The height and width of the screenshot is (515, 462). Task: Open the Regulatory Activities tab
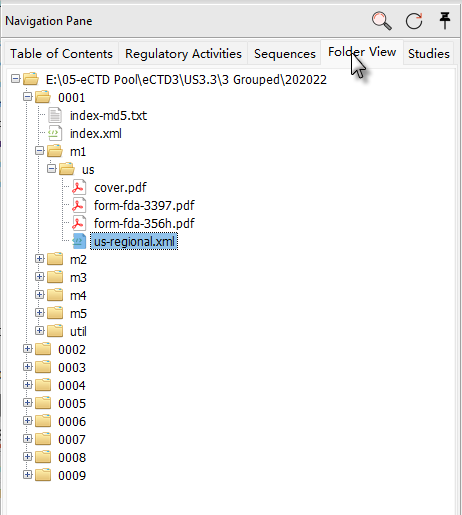tap(183, 53)
